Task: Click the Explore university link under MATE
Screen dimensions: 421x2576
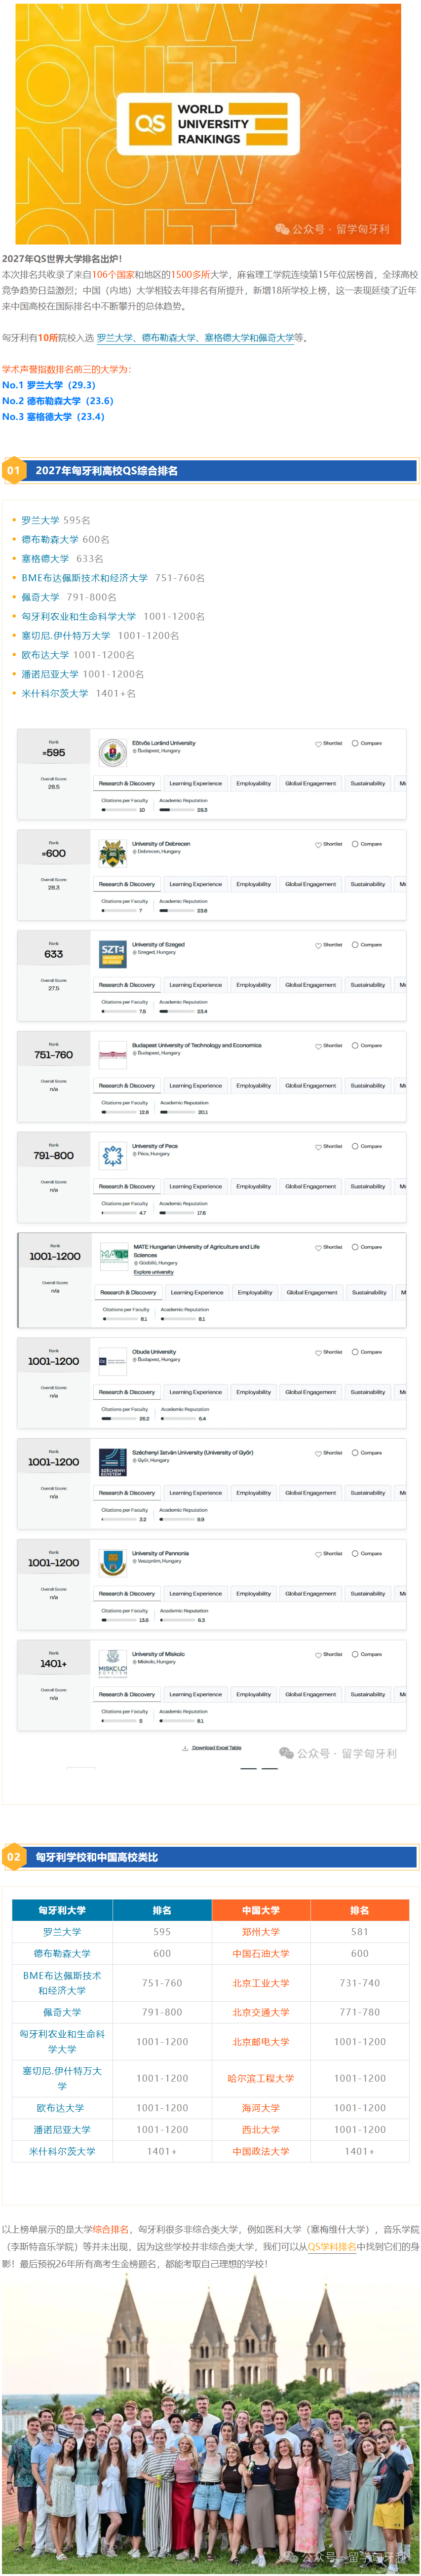Action: 153,1272
